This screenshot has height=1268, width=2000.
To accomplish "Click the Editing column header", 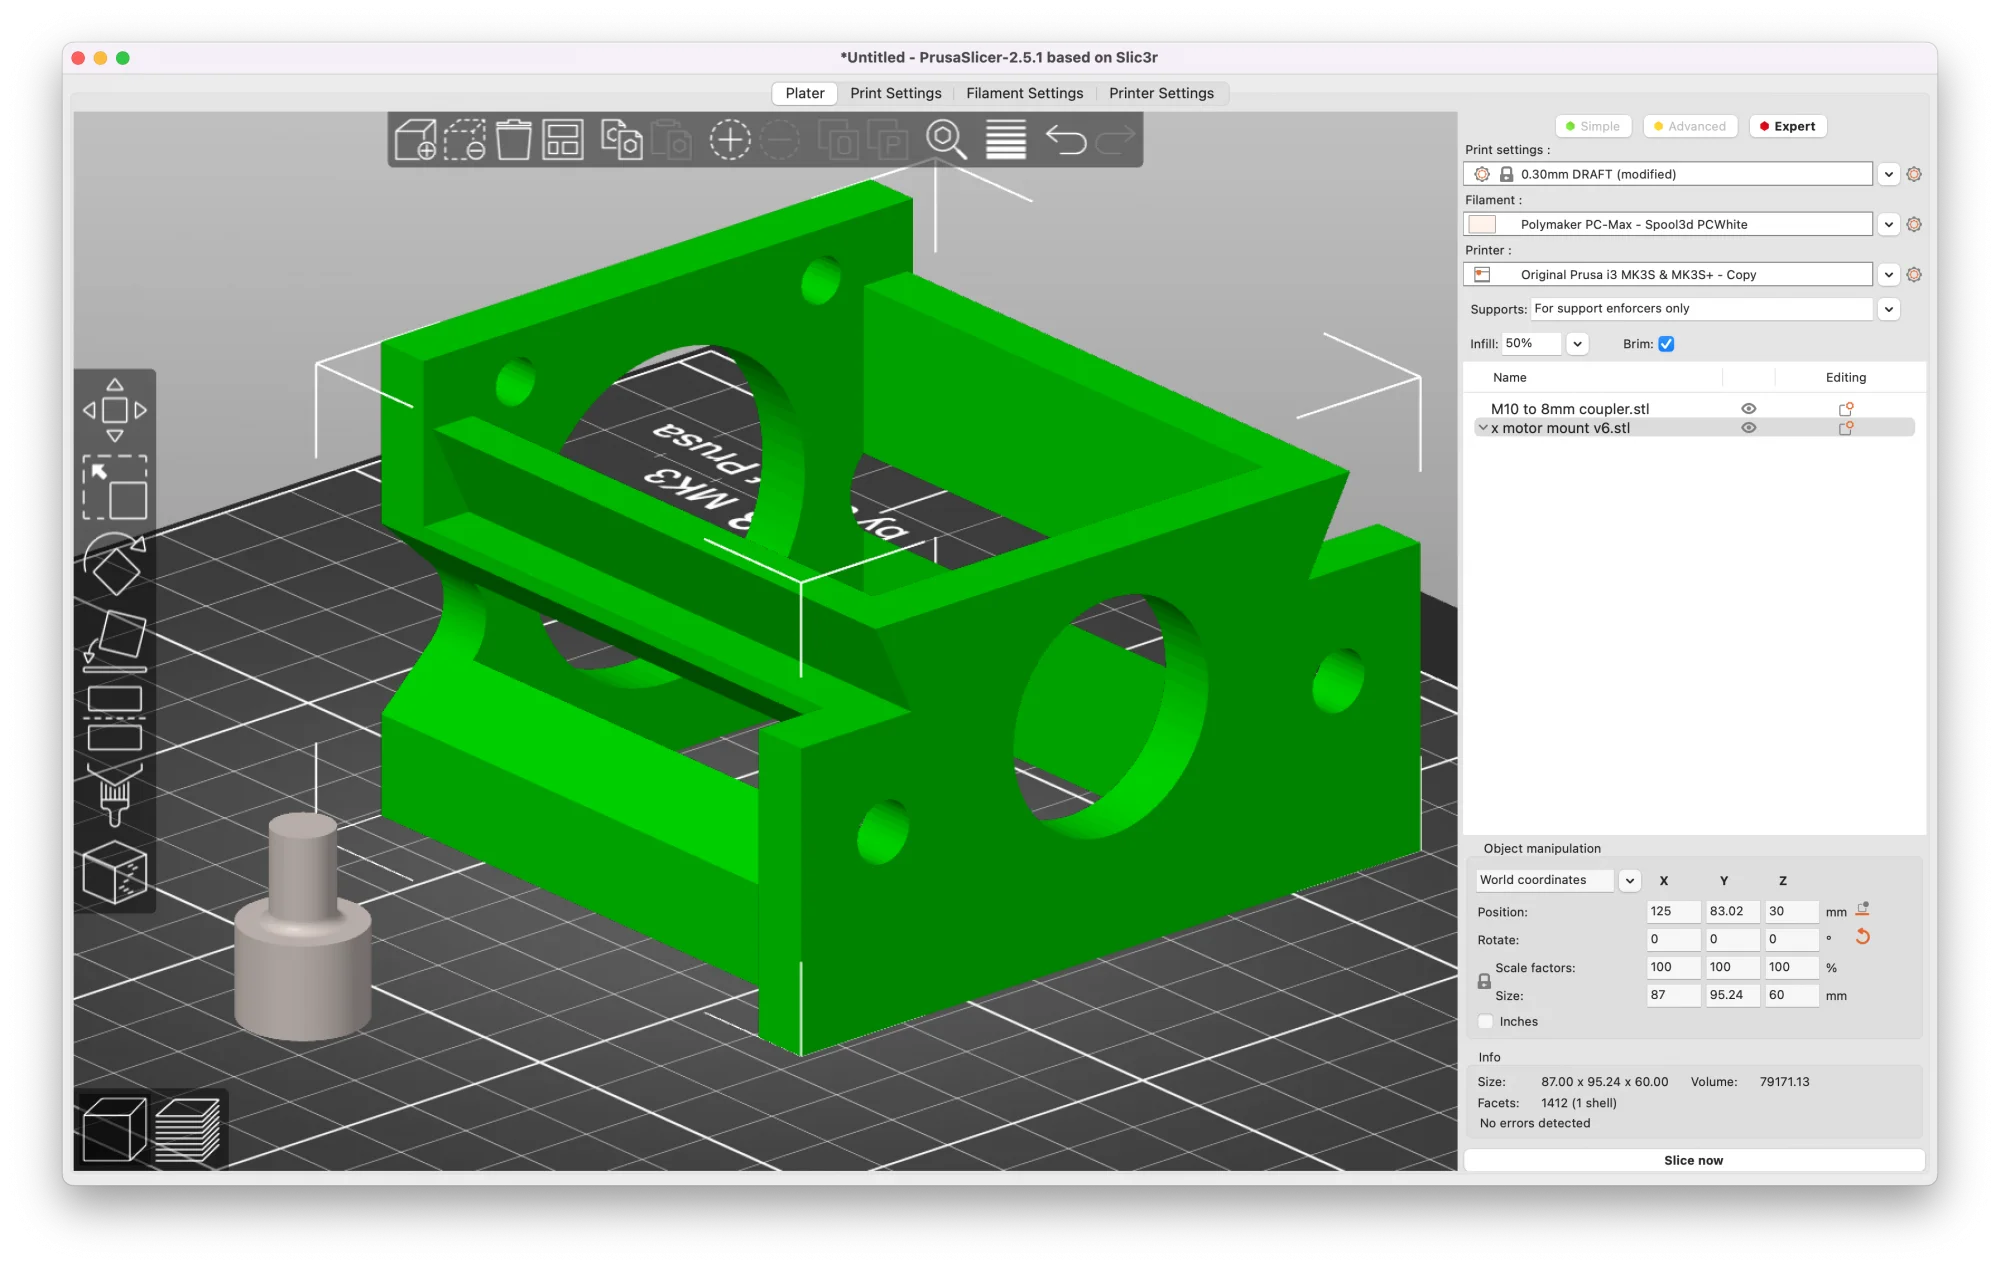I will (x=1845, y=377).
